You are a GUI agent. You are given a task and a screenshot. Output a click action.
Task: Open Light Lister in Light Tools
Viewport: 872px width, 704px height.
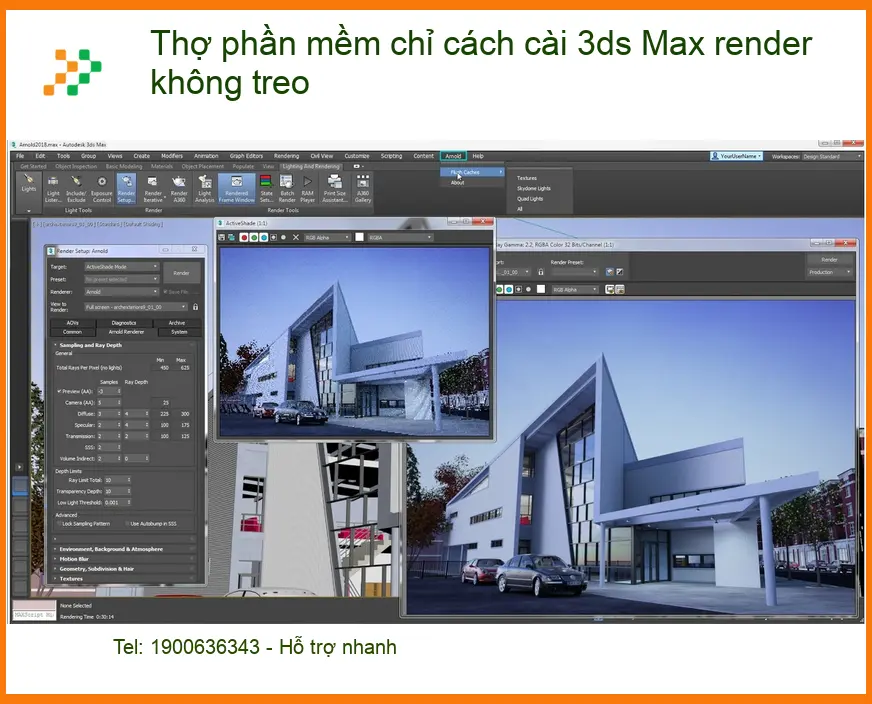(53, 189)
